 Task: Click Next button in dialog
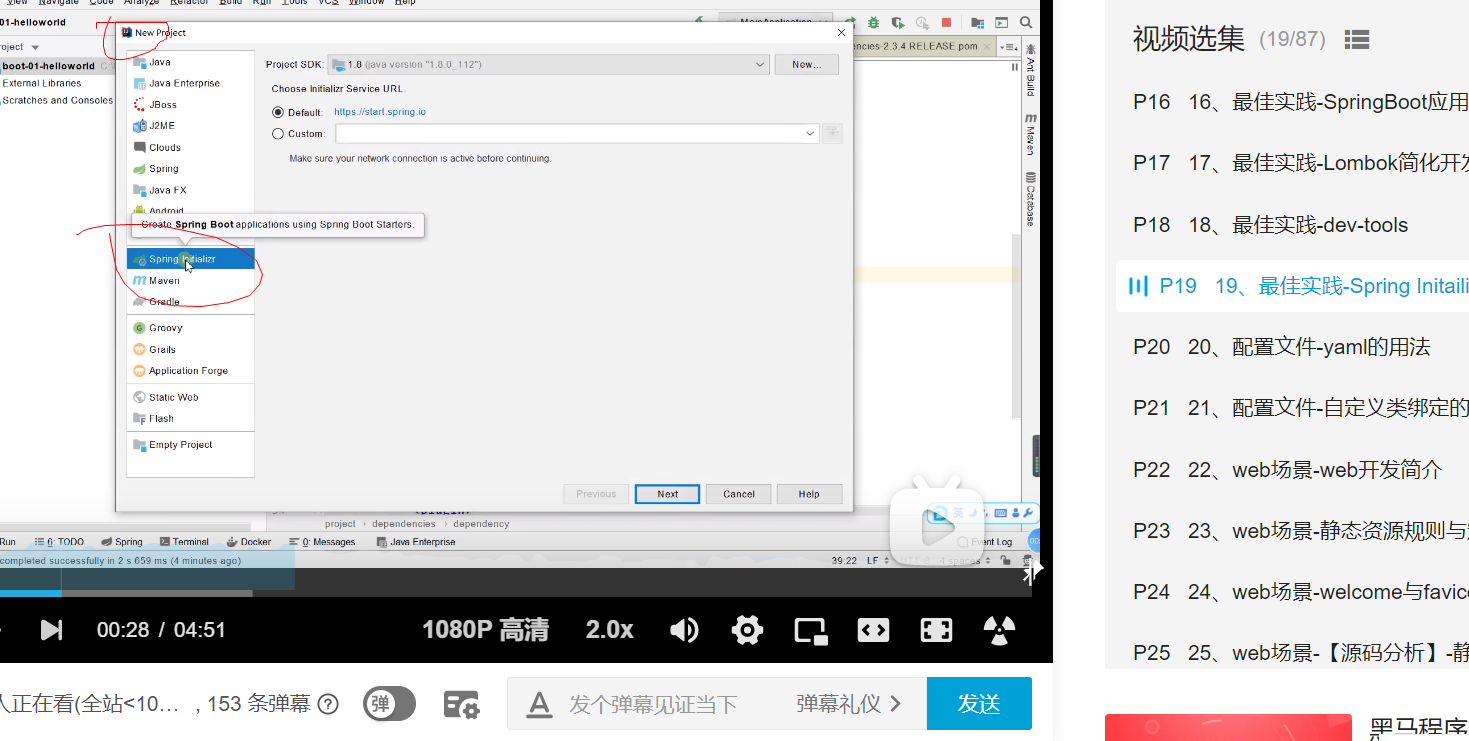coord(667,494)
